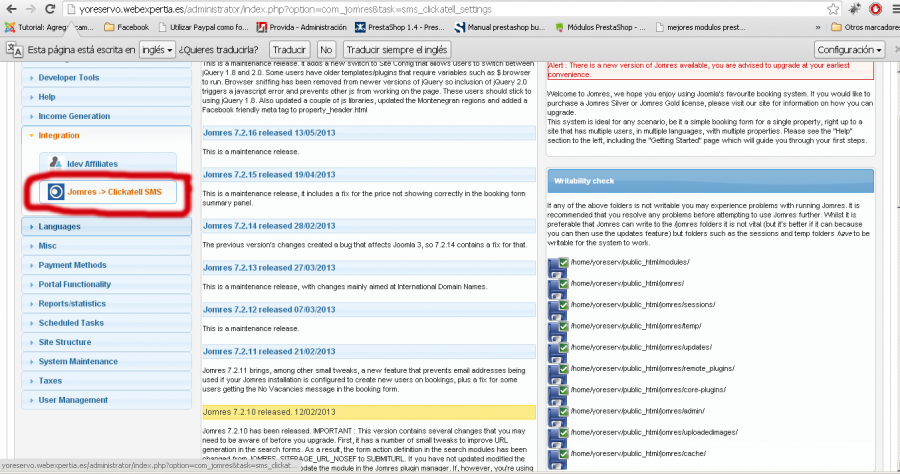Expand the Income Generation section

tap(106, 116)
